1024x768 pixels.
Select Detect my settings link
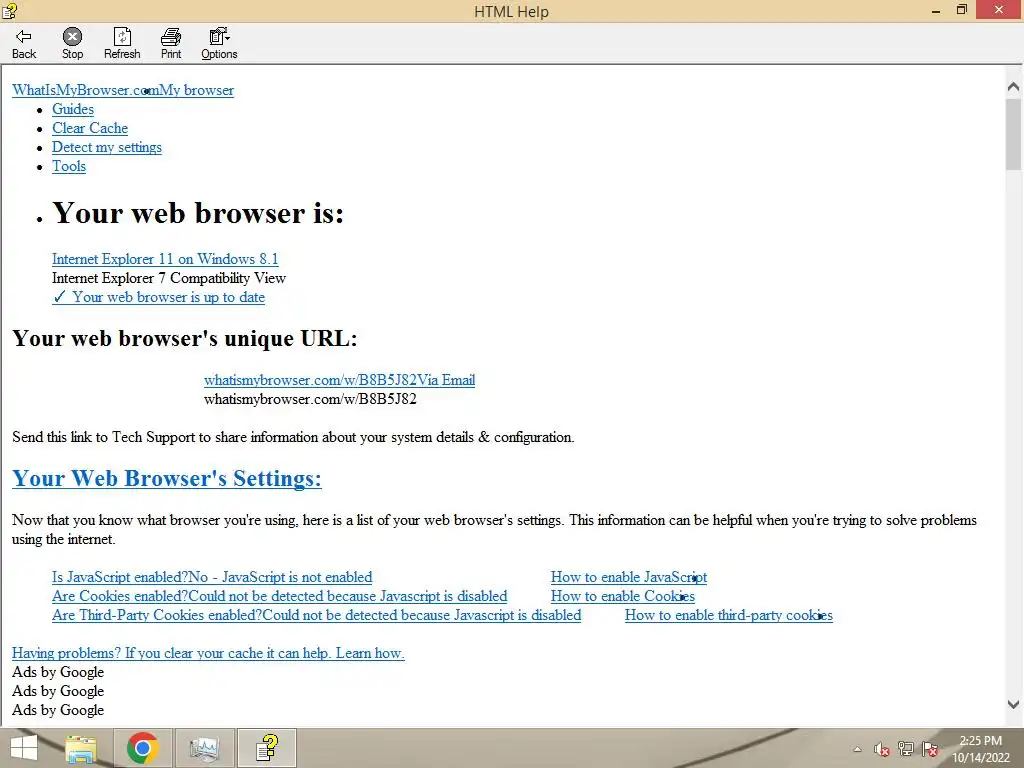coord(107,147)
